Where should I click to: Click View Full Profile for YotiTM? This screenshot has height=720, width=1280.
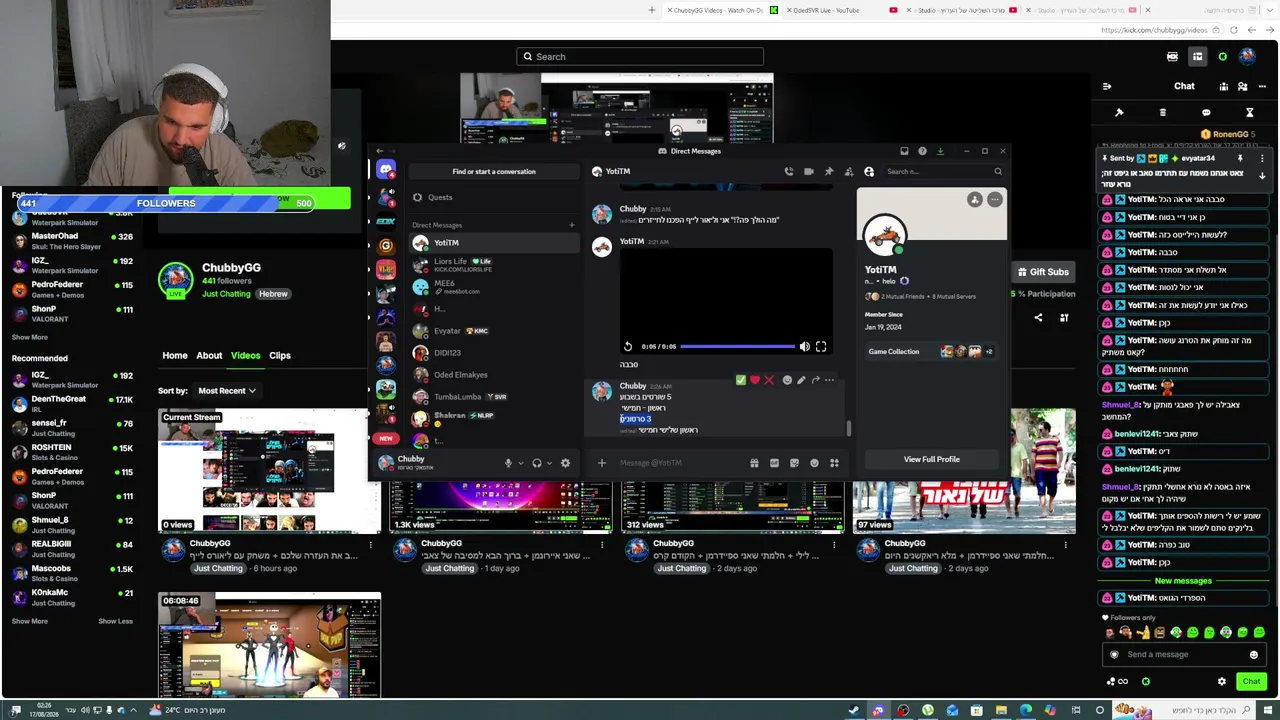(x=932, y=460)
